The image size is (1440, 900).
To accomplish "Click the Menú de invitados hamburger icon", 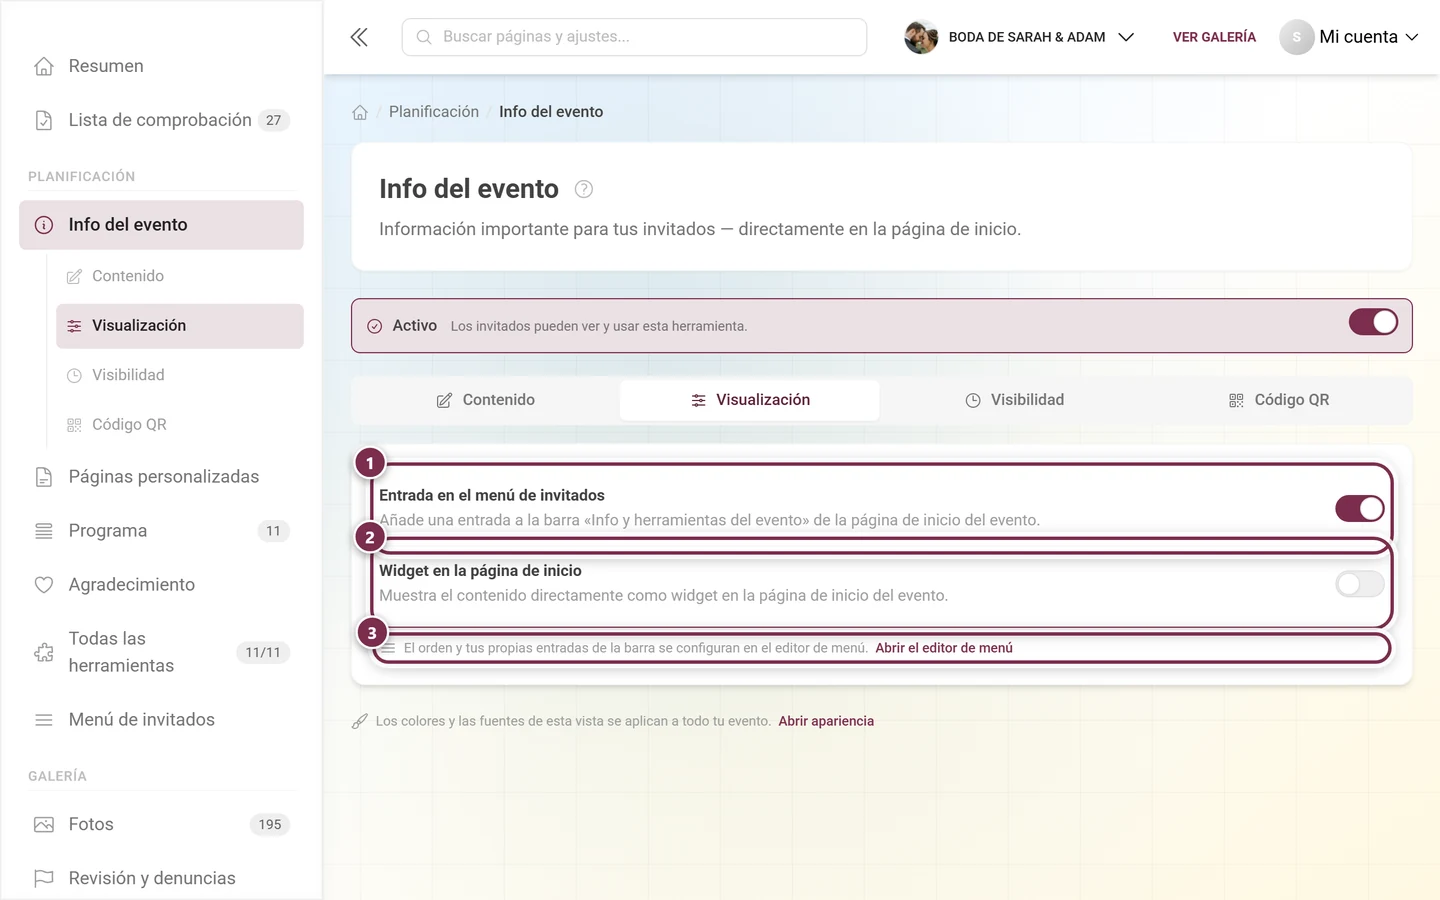I will click(x=44, y=720).
